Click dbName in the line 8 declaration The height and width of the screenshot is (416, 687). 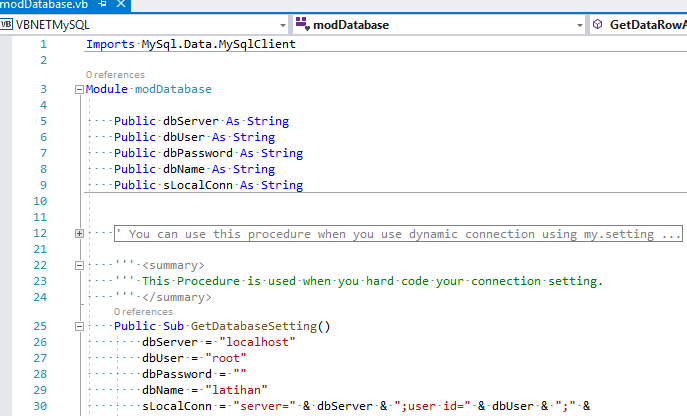(x=184, y=169)
